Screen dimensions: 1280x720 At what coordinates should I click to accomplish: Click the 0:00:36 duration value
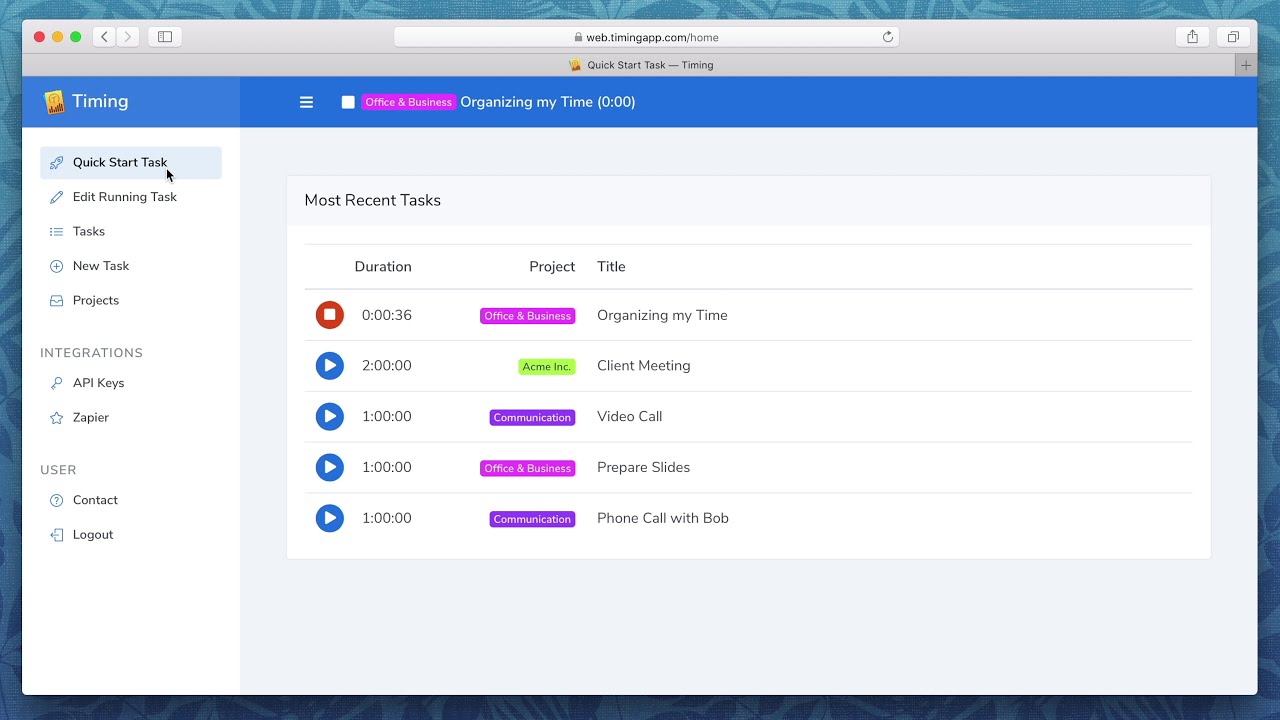click(x=387, y=315)
